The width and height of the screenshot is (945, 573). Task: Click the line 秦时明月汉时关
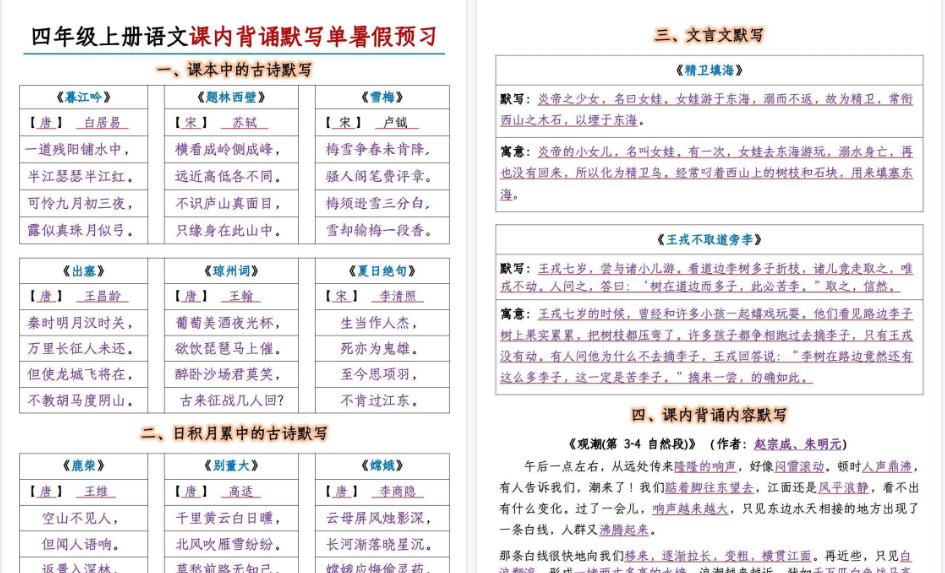[x=80, y=323]
